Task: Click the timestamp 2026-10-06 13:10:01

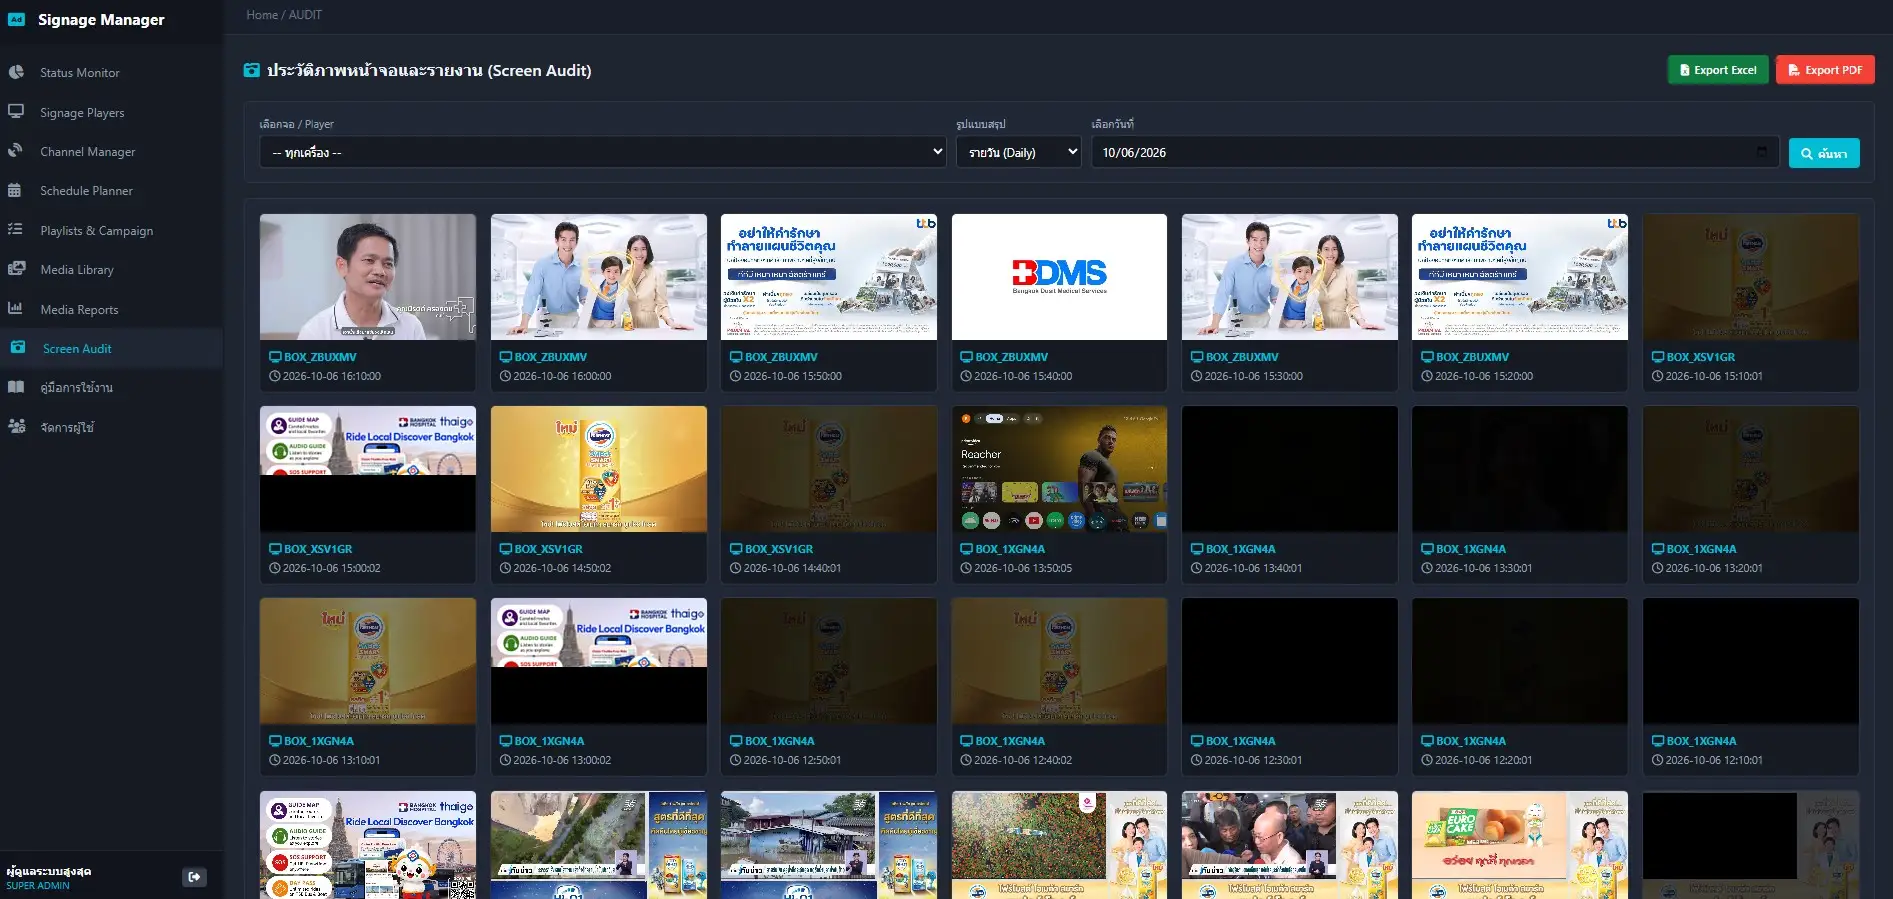Action: [331, 760]
